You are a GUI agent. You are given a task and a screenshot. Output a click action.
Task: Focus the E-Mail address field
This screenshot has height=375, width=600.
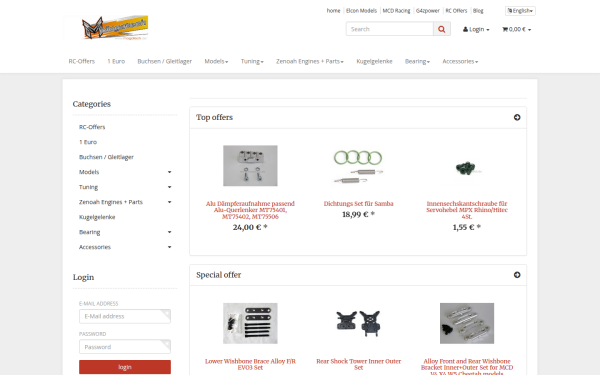coord(125,316)
